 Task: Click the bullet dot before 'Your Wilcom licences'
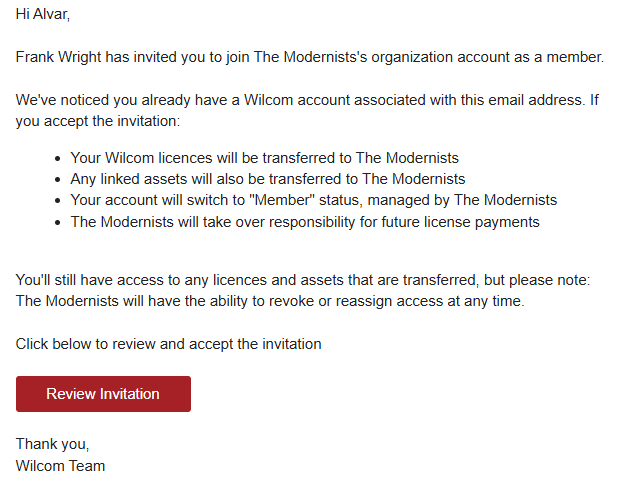click(58, 159)
